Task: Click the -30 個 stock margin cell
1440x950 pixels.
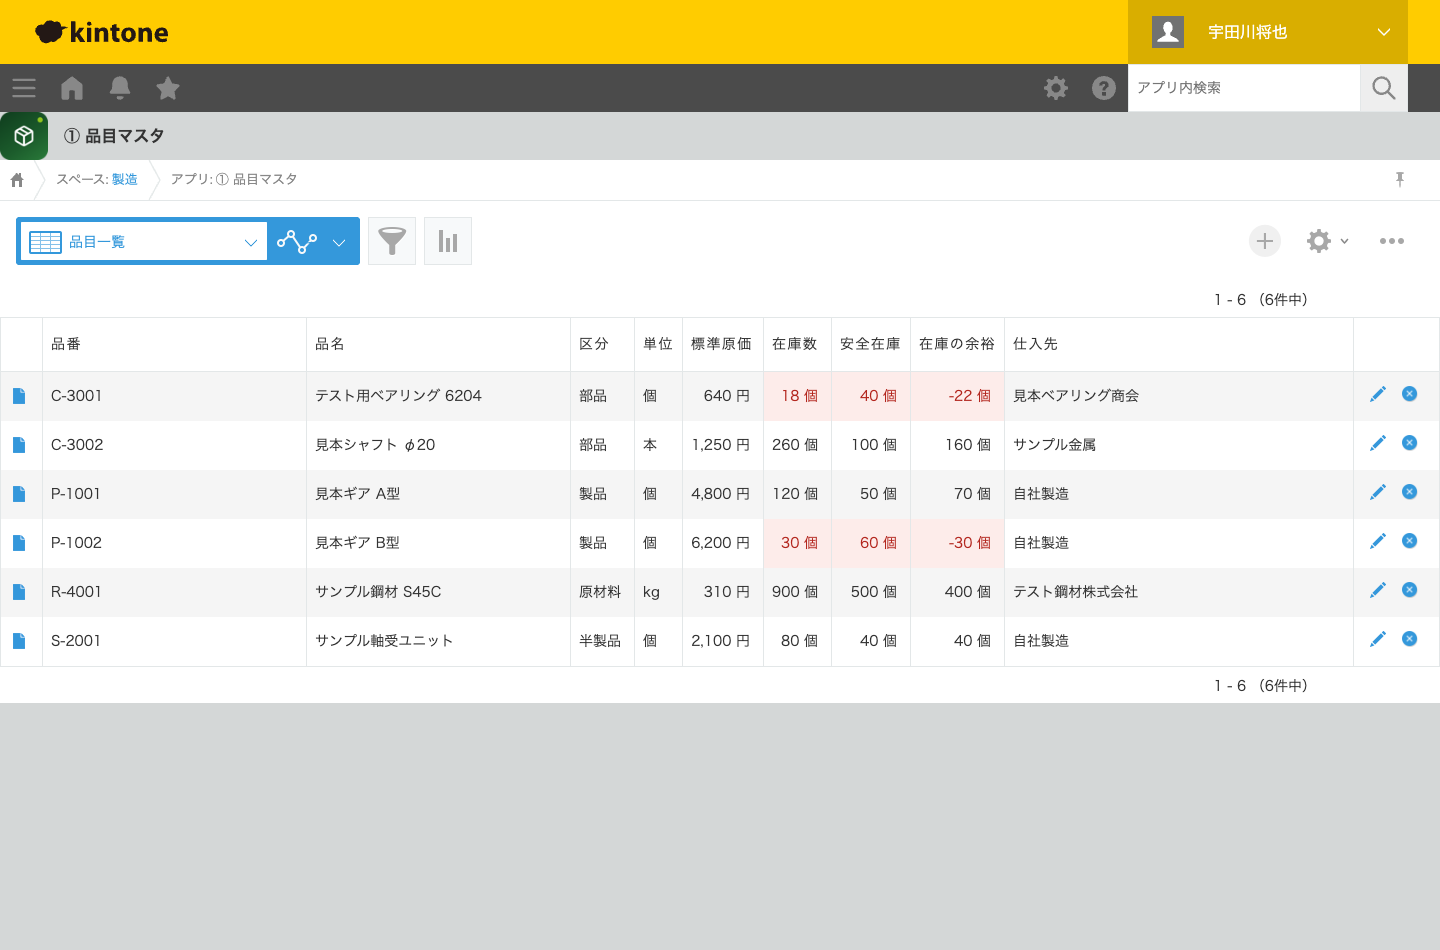Action: point(957,543)
